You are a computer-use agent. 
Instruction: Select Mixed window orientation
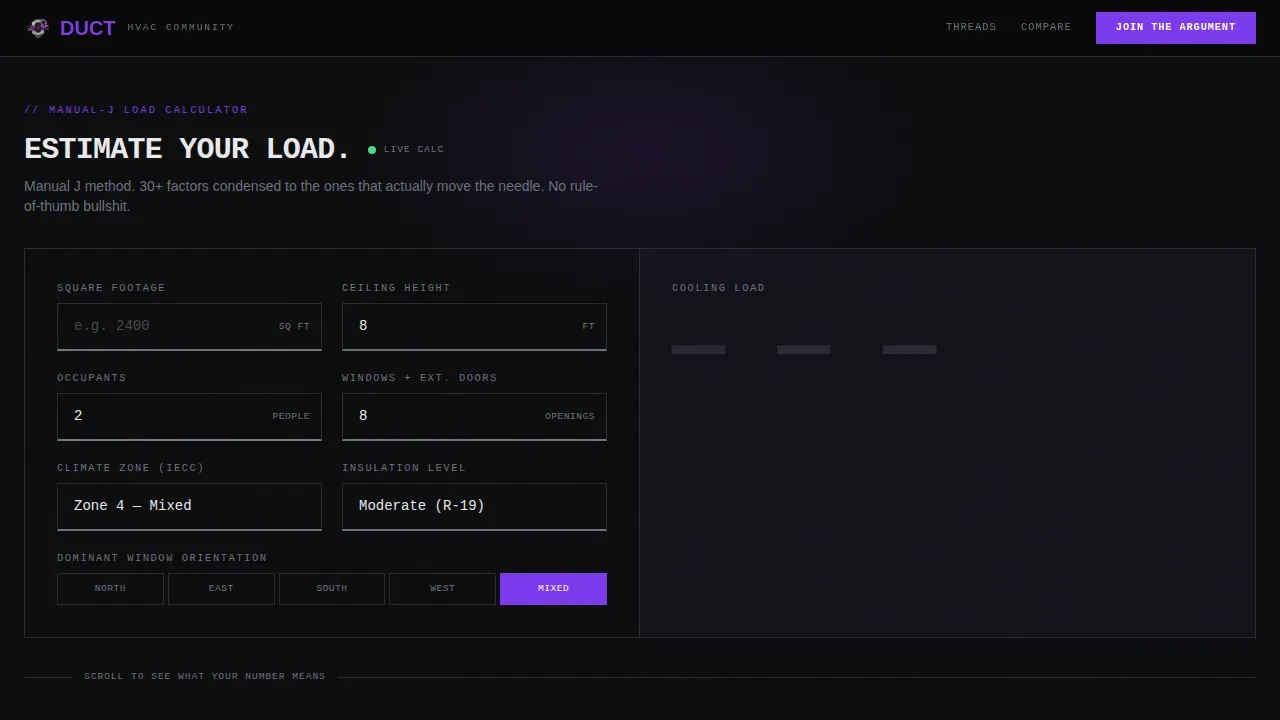553,589
